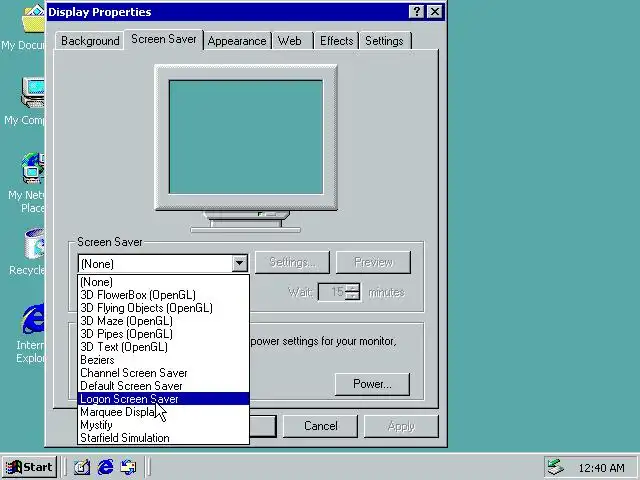Cancel the Display Properties dialog

(320, 426)
